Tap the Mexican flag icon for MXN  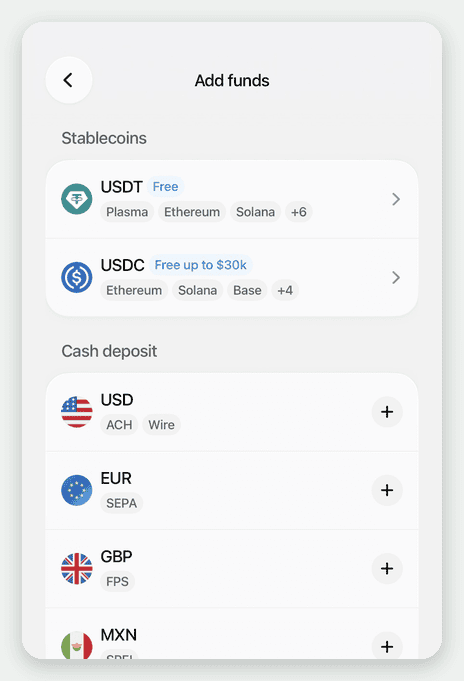pos(76,646)
